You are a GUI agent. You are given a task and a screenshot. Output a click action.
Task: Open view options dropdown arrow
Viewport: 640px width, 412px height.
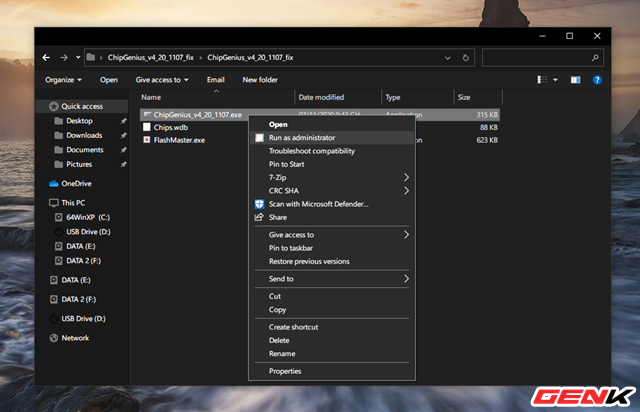click(x=556, y=80)
